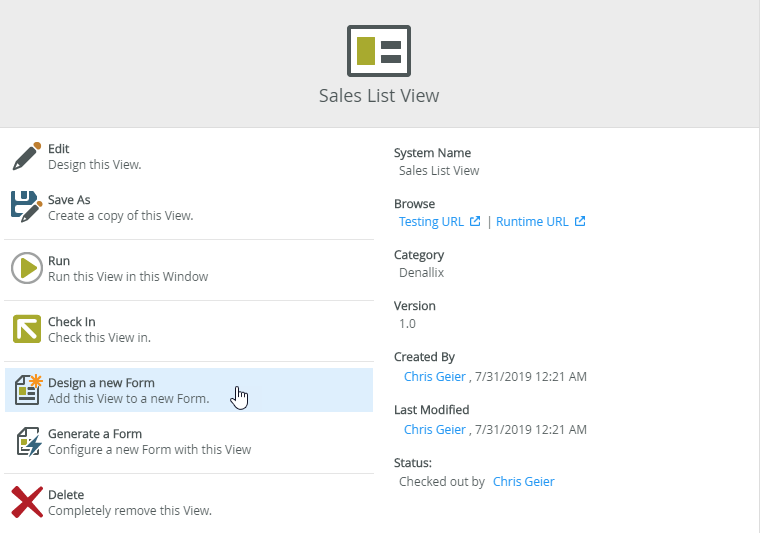Viewport: 760px width, 533px height.
Task: Click external-link icon beside Runtime URL
Action: [x=580, y=222]
